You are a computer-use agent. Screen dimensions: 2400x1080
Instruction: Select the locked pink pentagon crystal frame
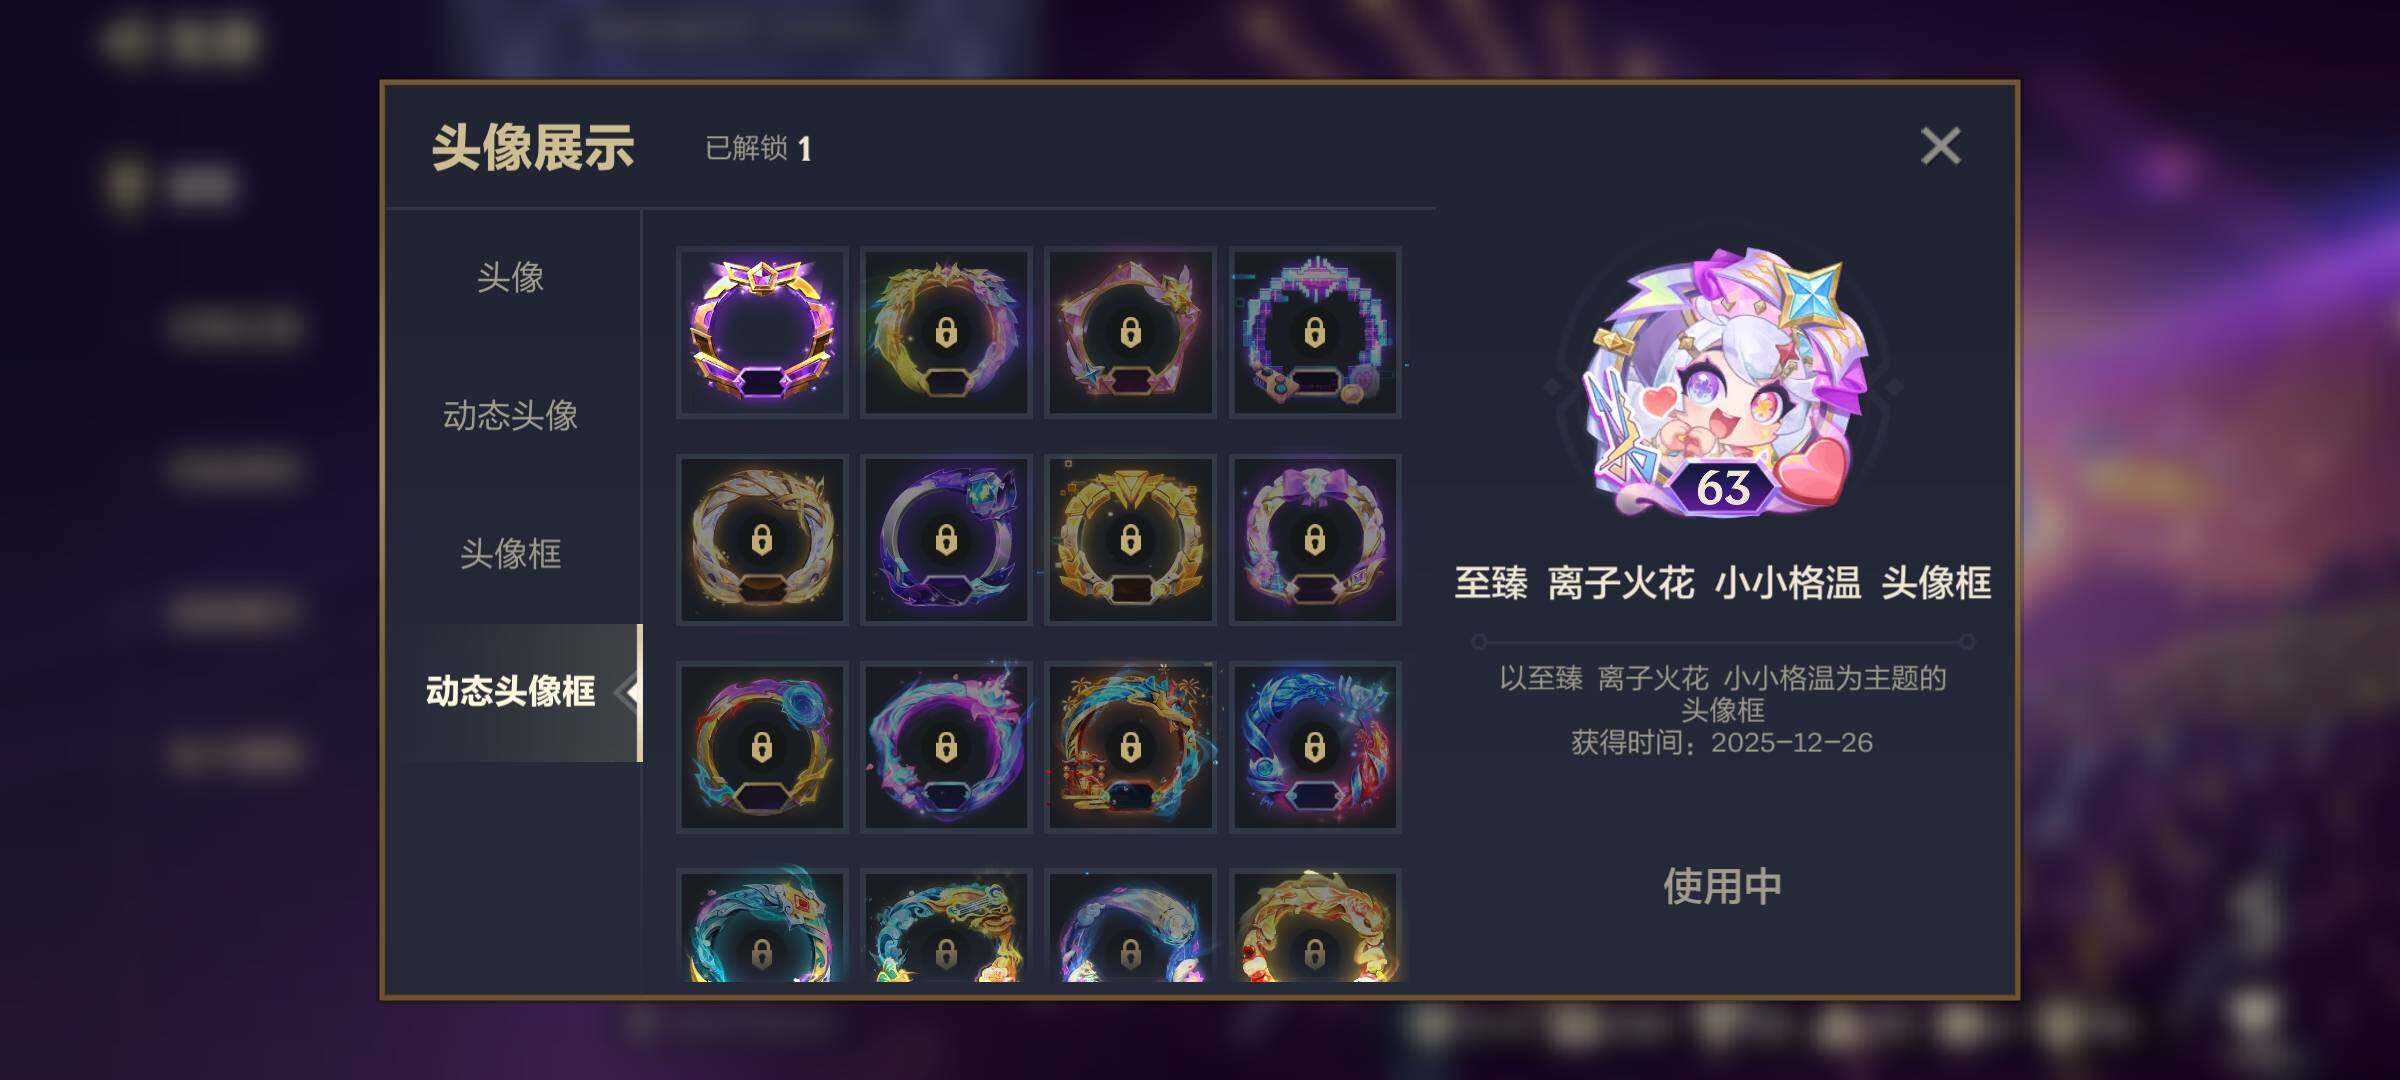pyautogui.click(x=1130, y=332)
